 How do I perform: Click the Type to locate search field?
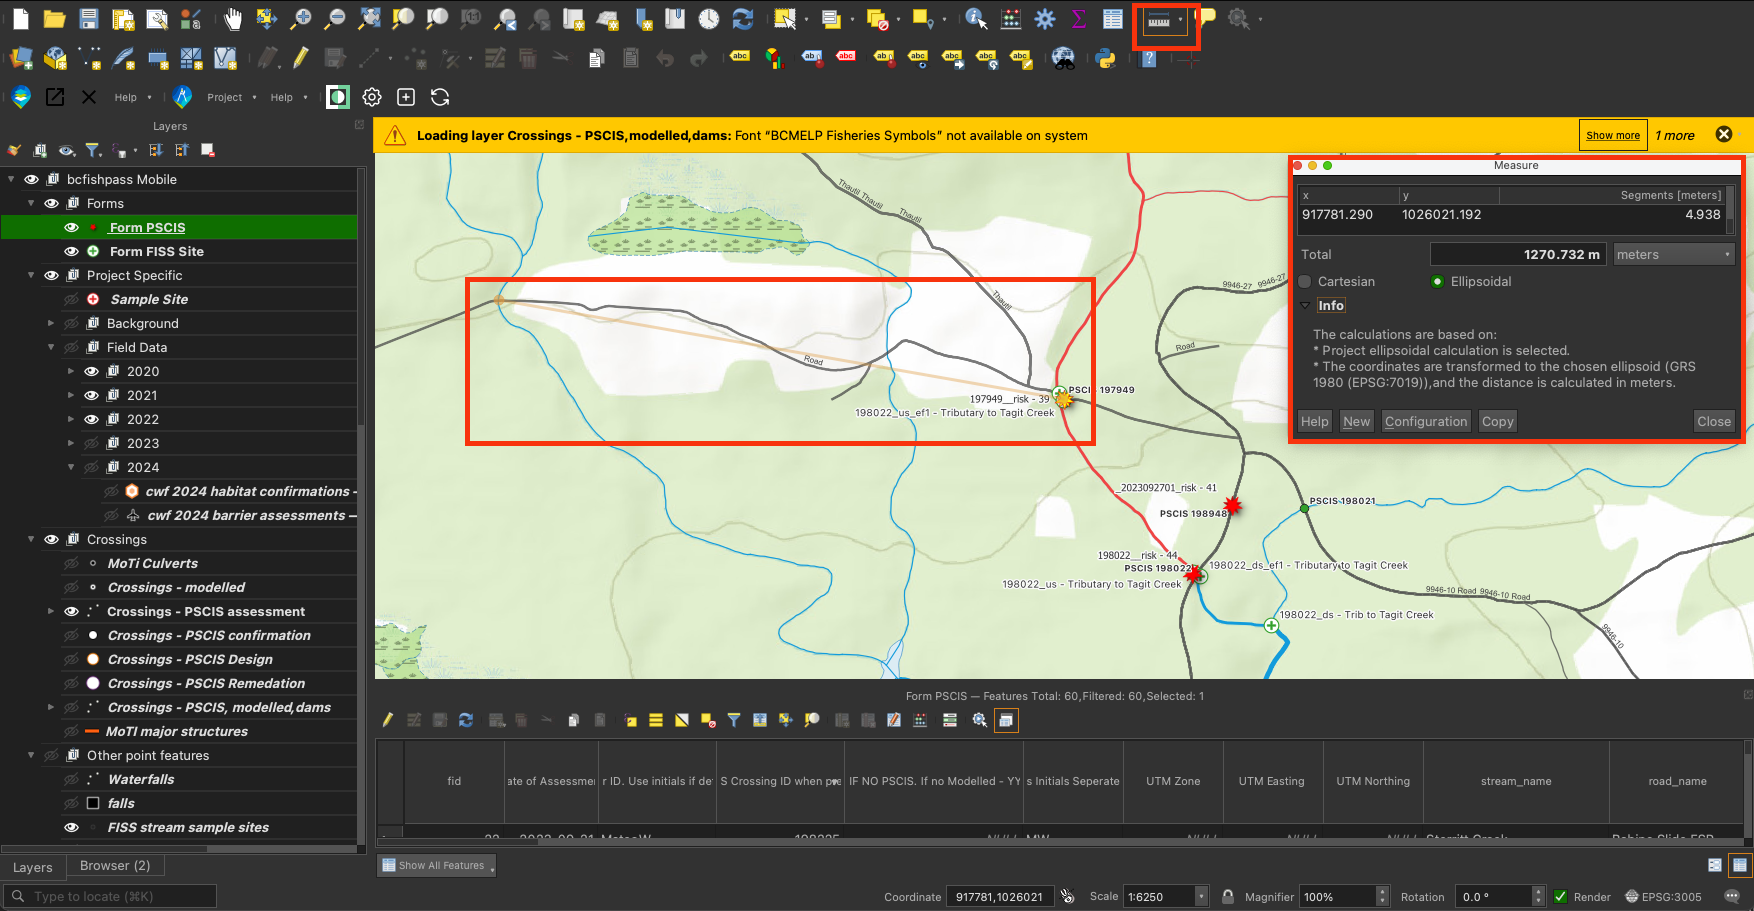click(111, 896)
